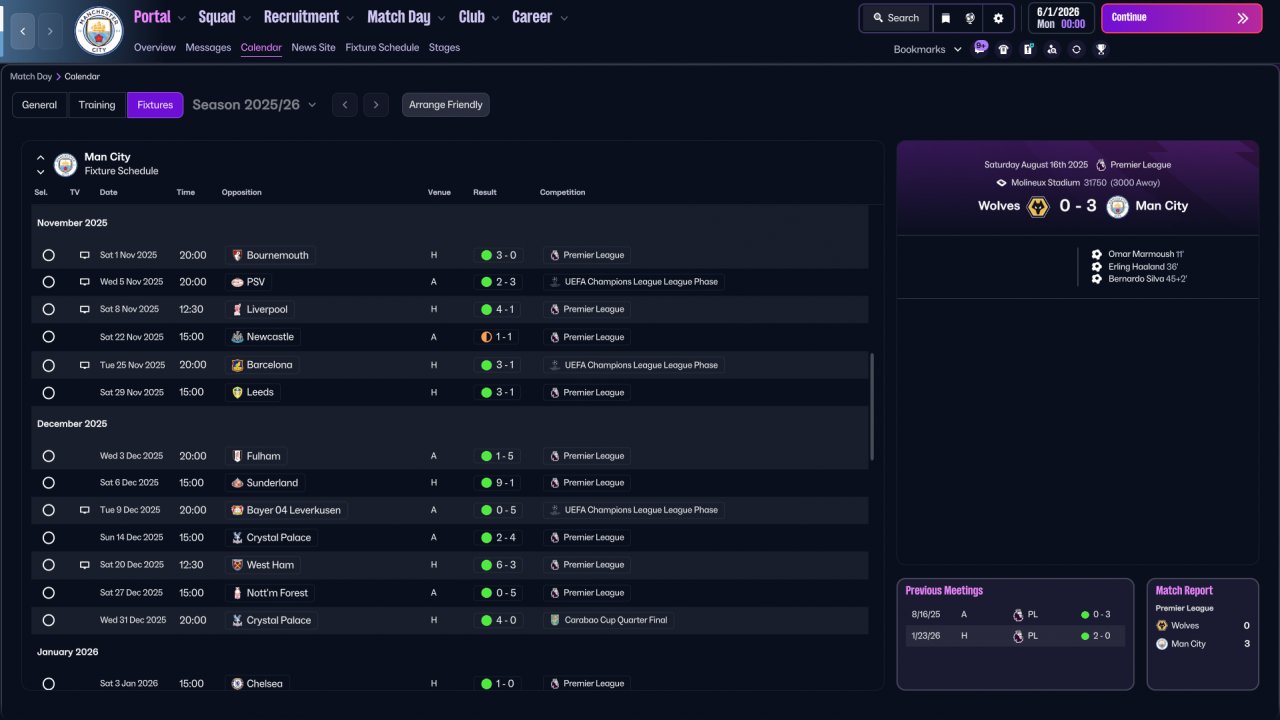Click the Wolves crest in the match scoreline
Image resolution: width=1280 pixels, height=720 pixels.
[x=1038, y=207]
